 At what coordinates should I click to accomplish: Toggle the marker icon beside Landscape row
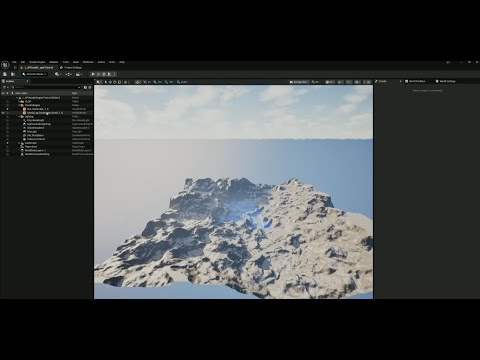point(7,143)
